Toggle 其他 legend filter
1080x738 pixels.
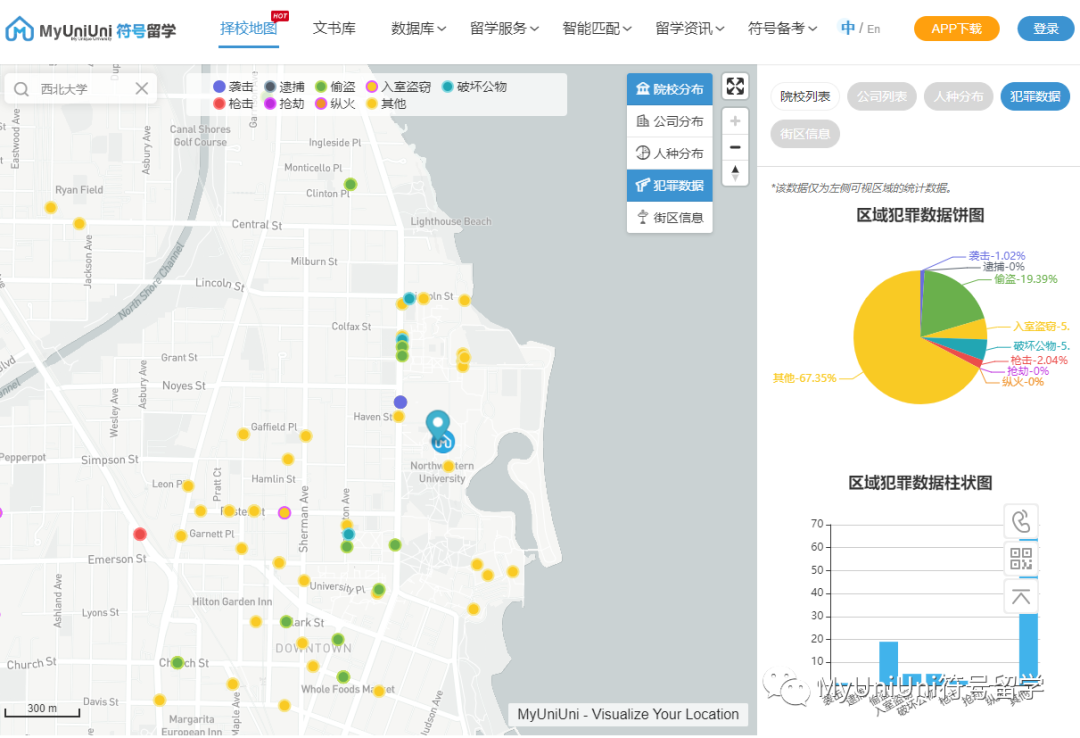click(x=386, y=104)
